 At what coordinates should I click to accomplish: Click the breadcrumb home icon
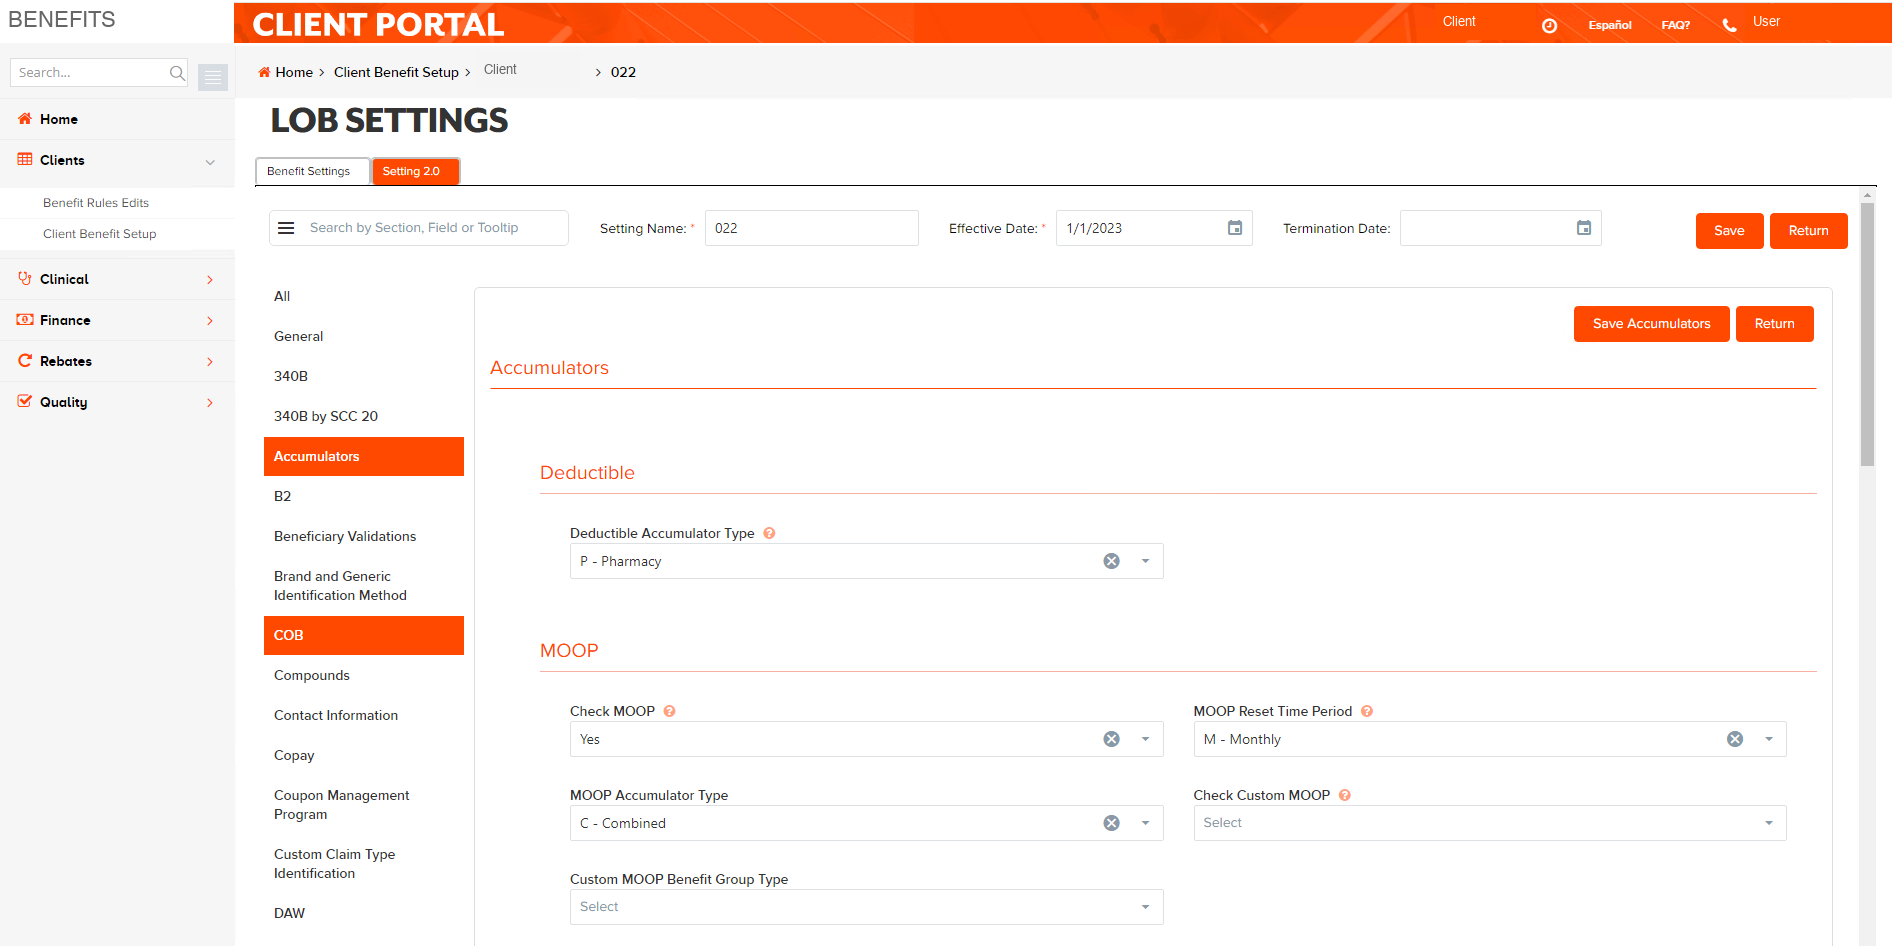264,72
